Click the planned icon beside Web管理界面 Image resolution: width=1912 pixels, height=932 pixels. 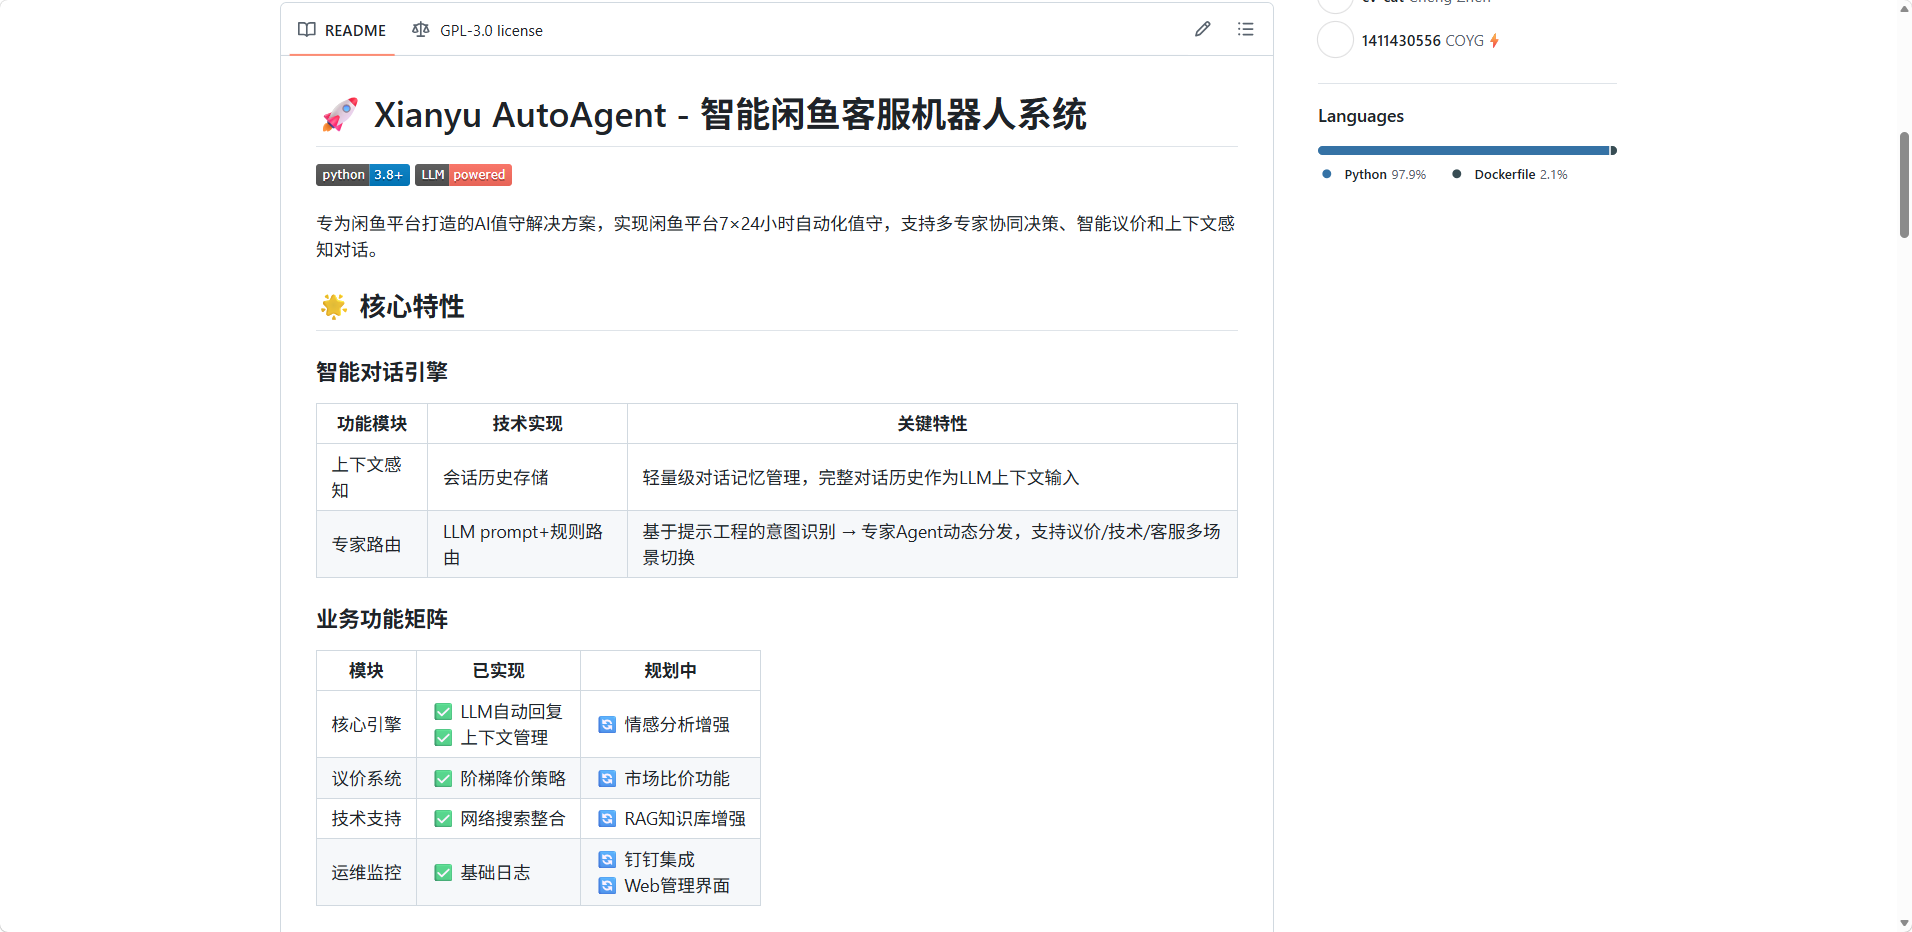click(607, 886)
